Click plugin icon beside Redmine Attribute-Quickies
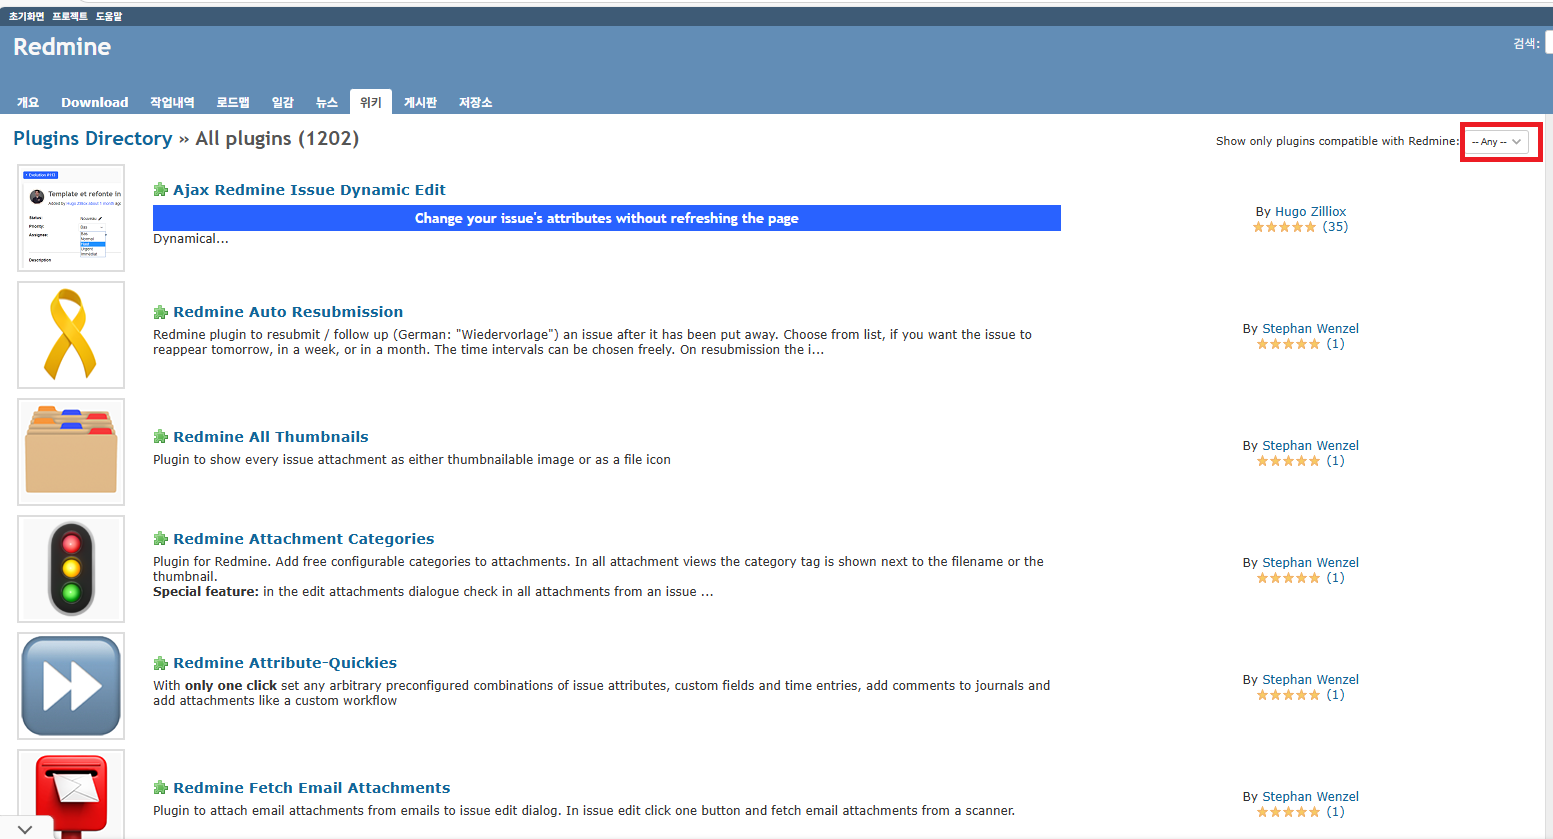This screenshot has width=1553, height=839. [x=160, y=663]
